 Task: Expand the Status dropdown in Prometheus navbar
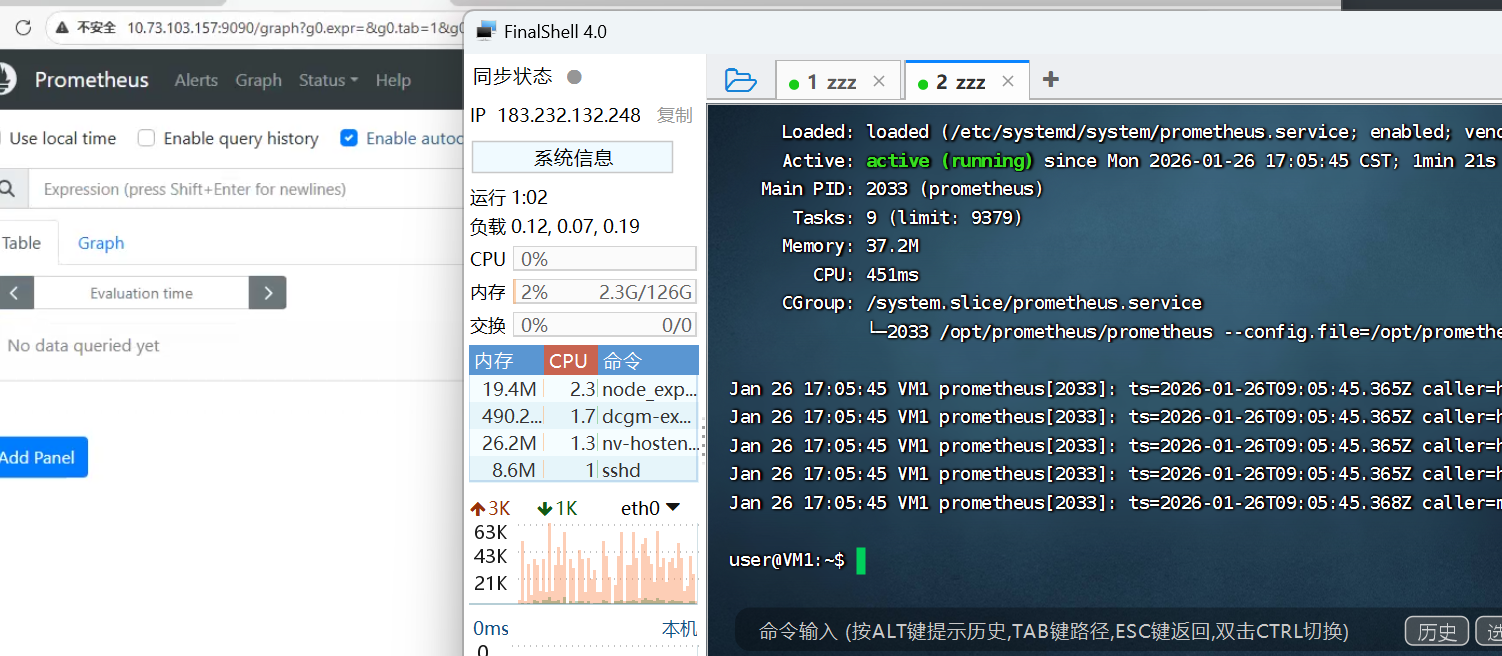(328, 80)
